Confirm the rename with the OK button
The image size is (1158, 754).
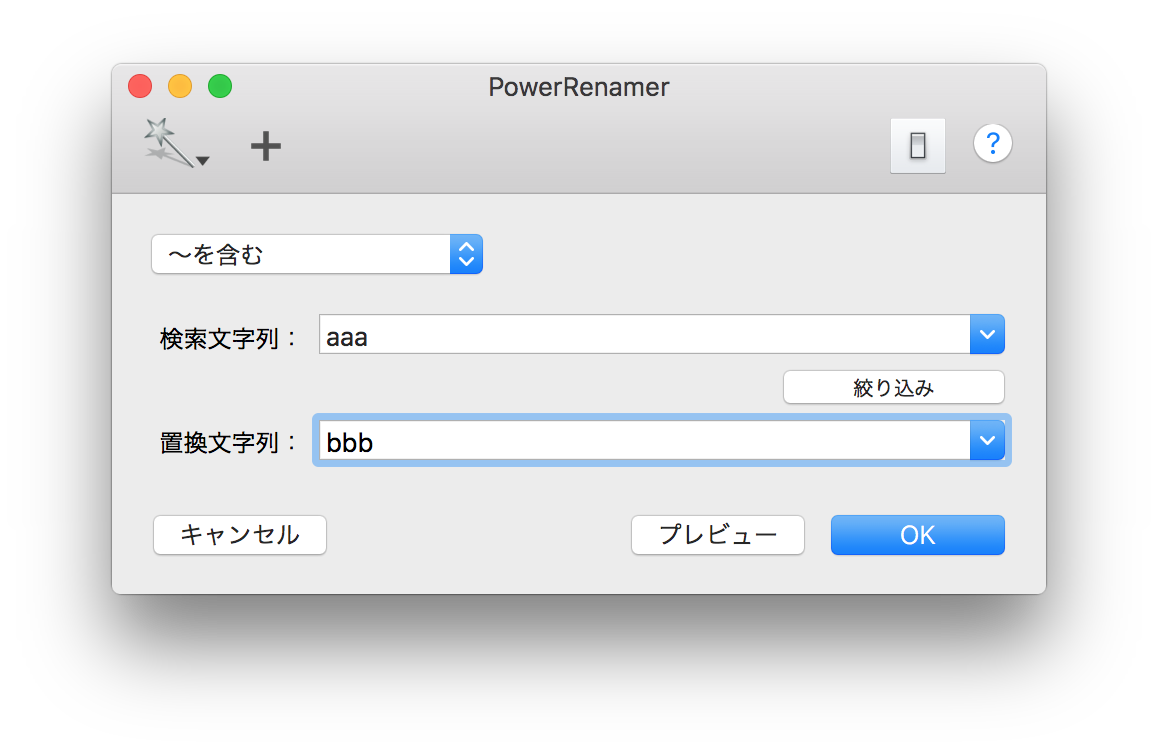click(x=917, y=535)
